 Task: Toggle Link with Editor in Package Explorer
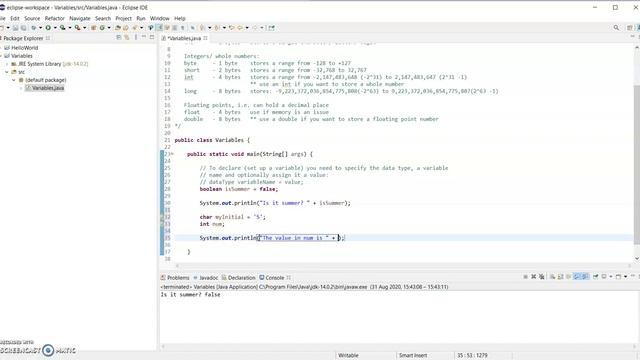click(127, 37)
